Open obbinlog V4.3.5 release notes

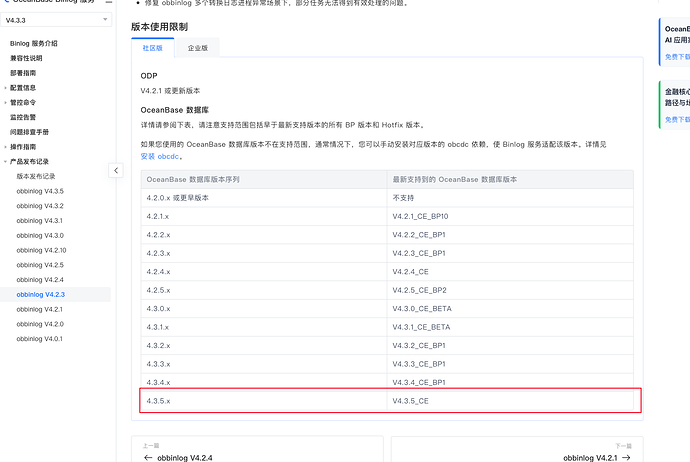click(40, 191)
